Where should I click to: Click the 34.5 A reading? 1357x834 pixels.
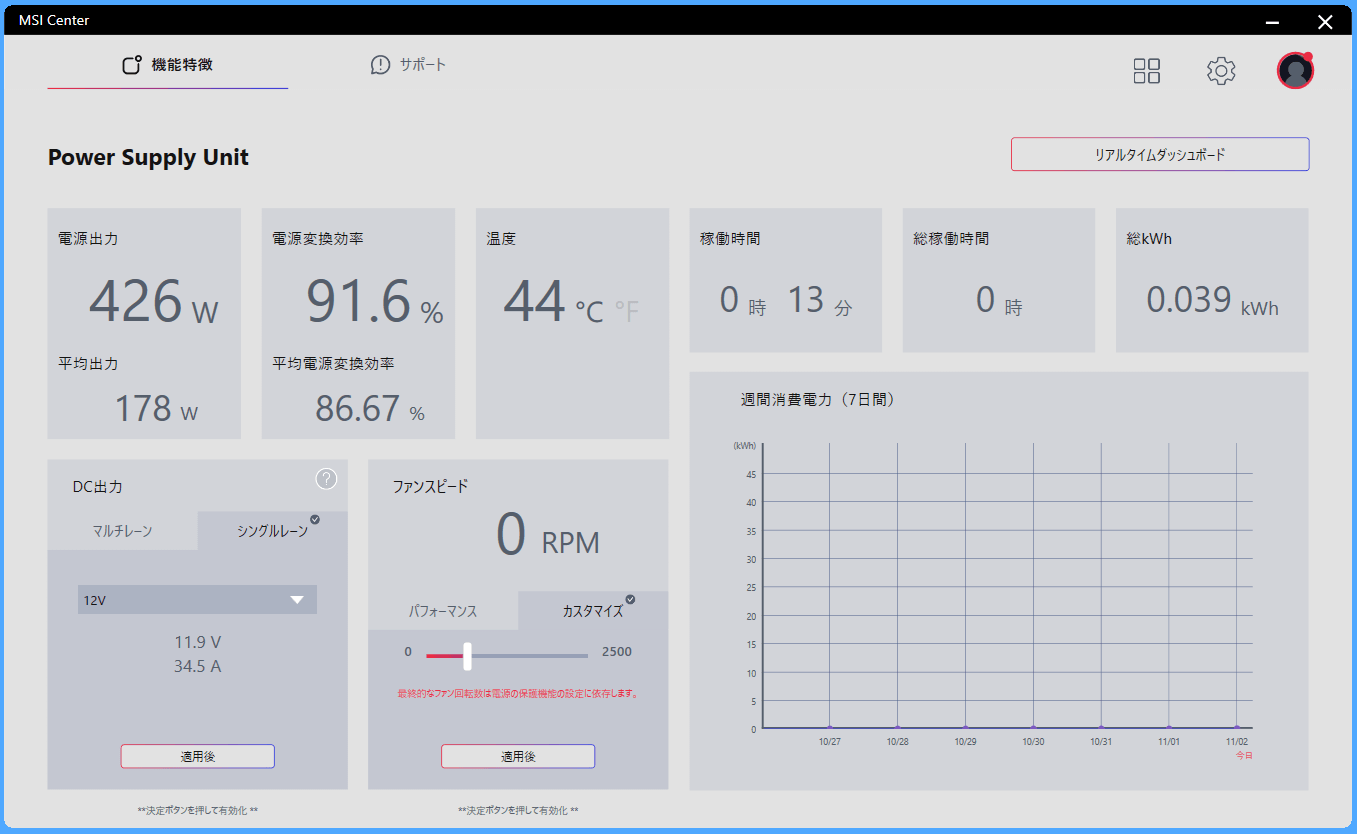(x=197, y=666)
